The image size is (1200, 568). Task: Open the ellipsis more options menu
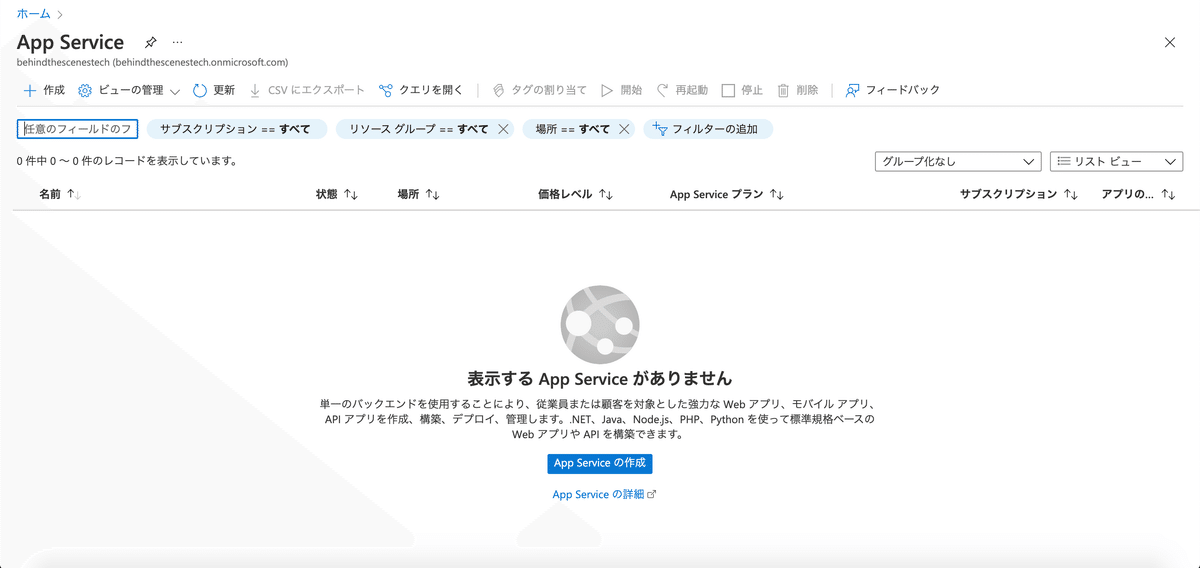[x=178, y=42]
